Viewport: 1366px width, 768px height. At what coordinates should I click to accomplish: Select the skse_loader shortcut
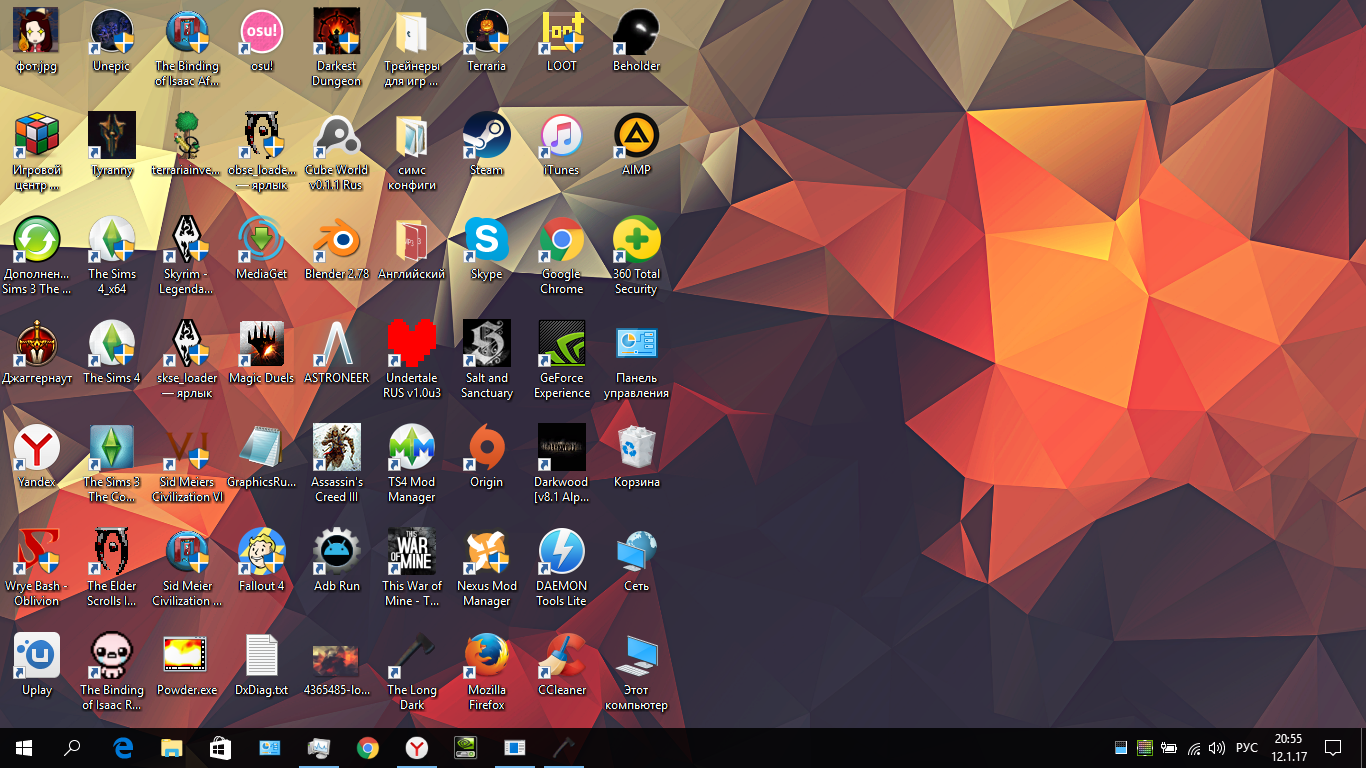coord(187,344)
